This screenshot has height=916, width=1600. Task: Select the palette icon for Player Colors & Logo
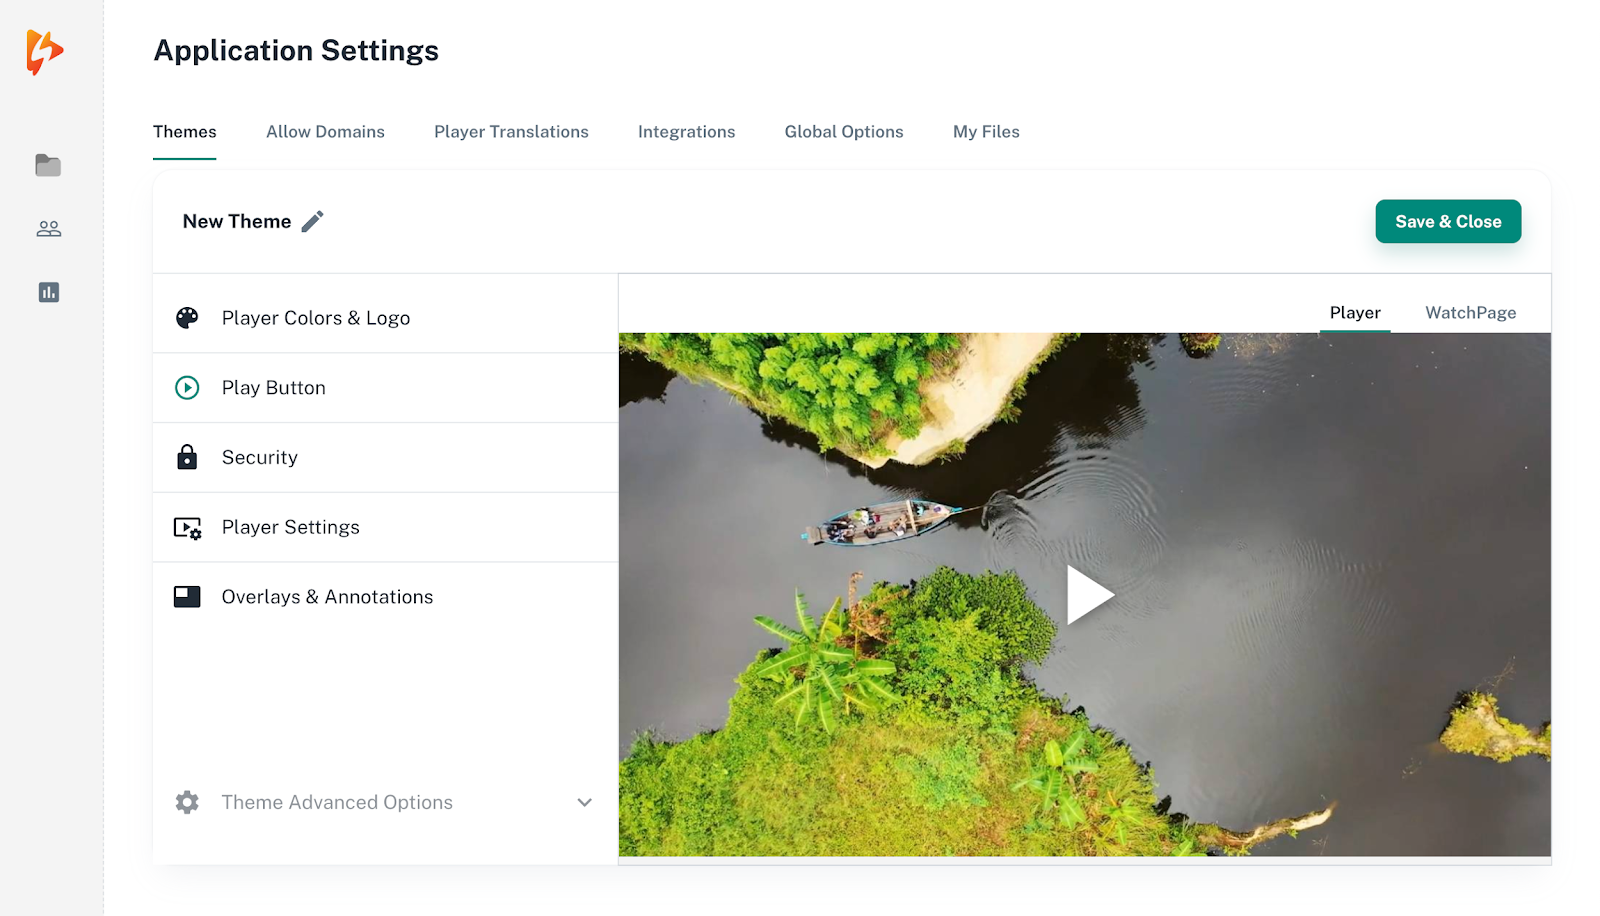[186, 317]
